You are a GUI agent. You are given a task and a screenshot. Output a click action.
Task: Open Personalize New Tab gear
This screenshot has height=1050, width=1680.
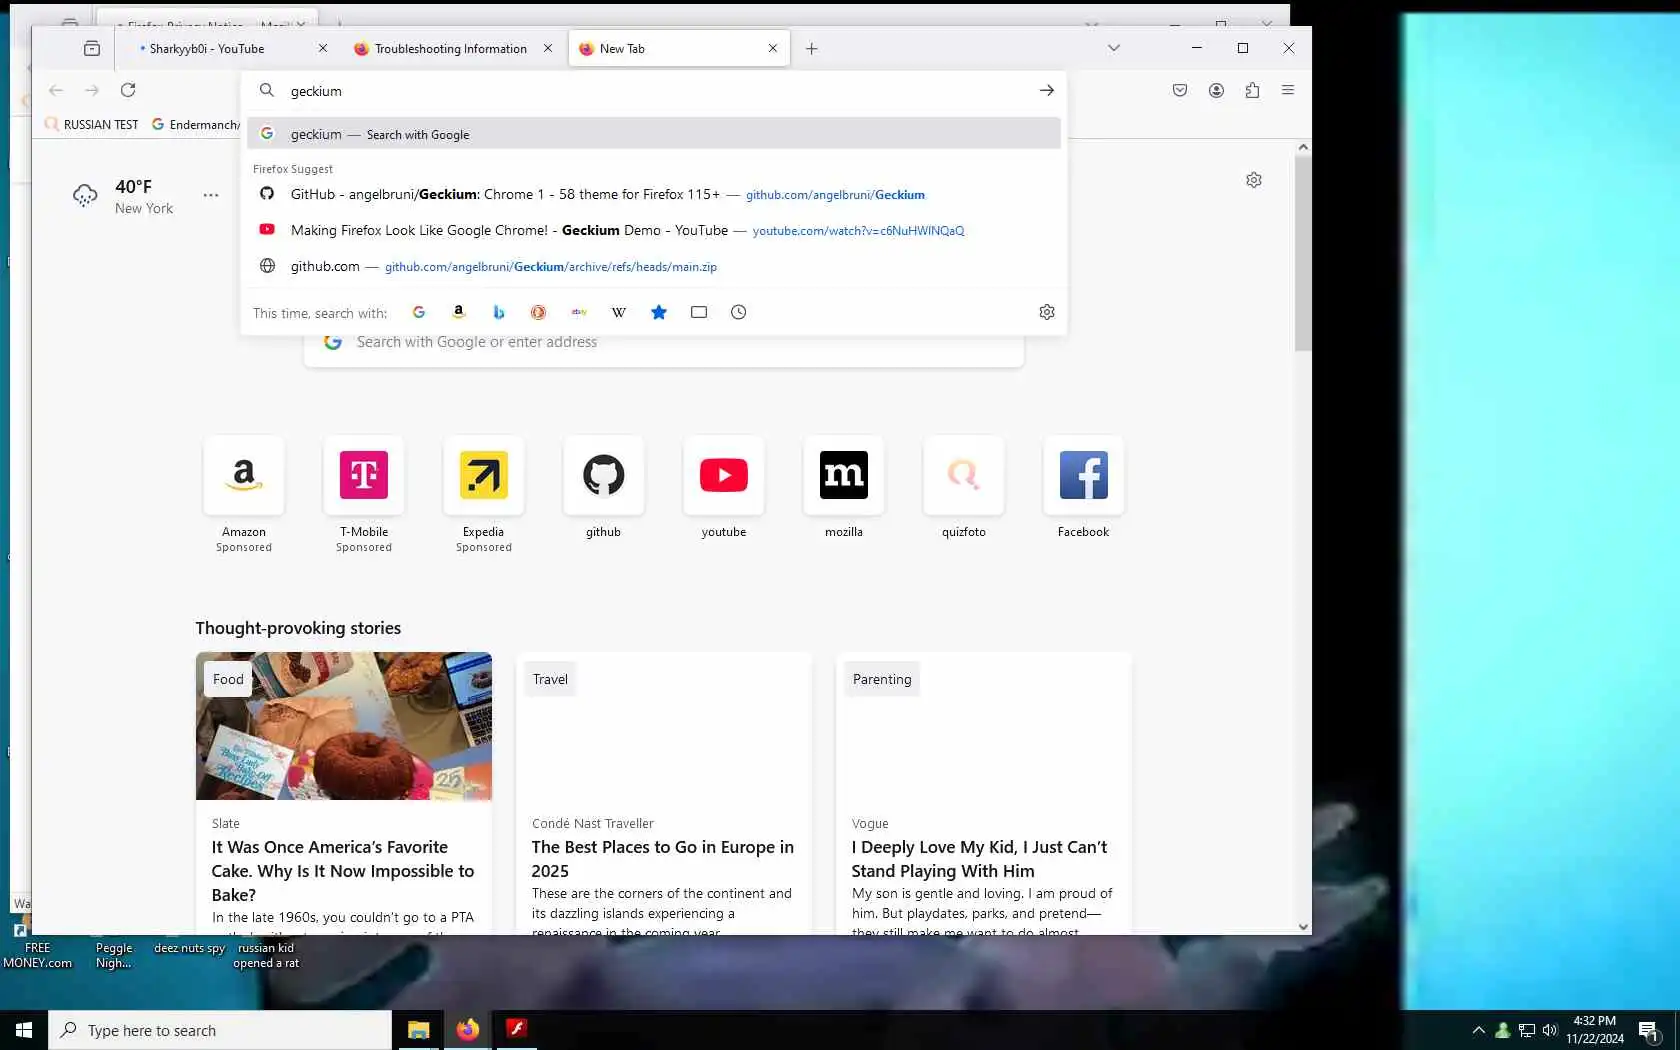click(x=1254, y=180)
